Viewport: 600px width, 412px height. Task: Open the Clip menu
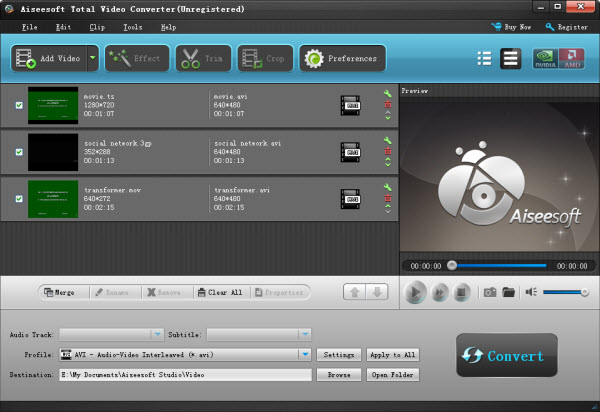pos(96,27)
